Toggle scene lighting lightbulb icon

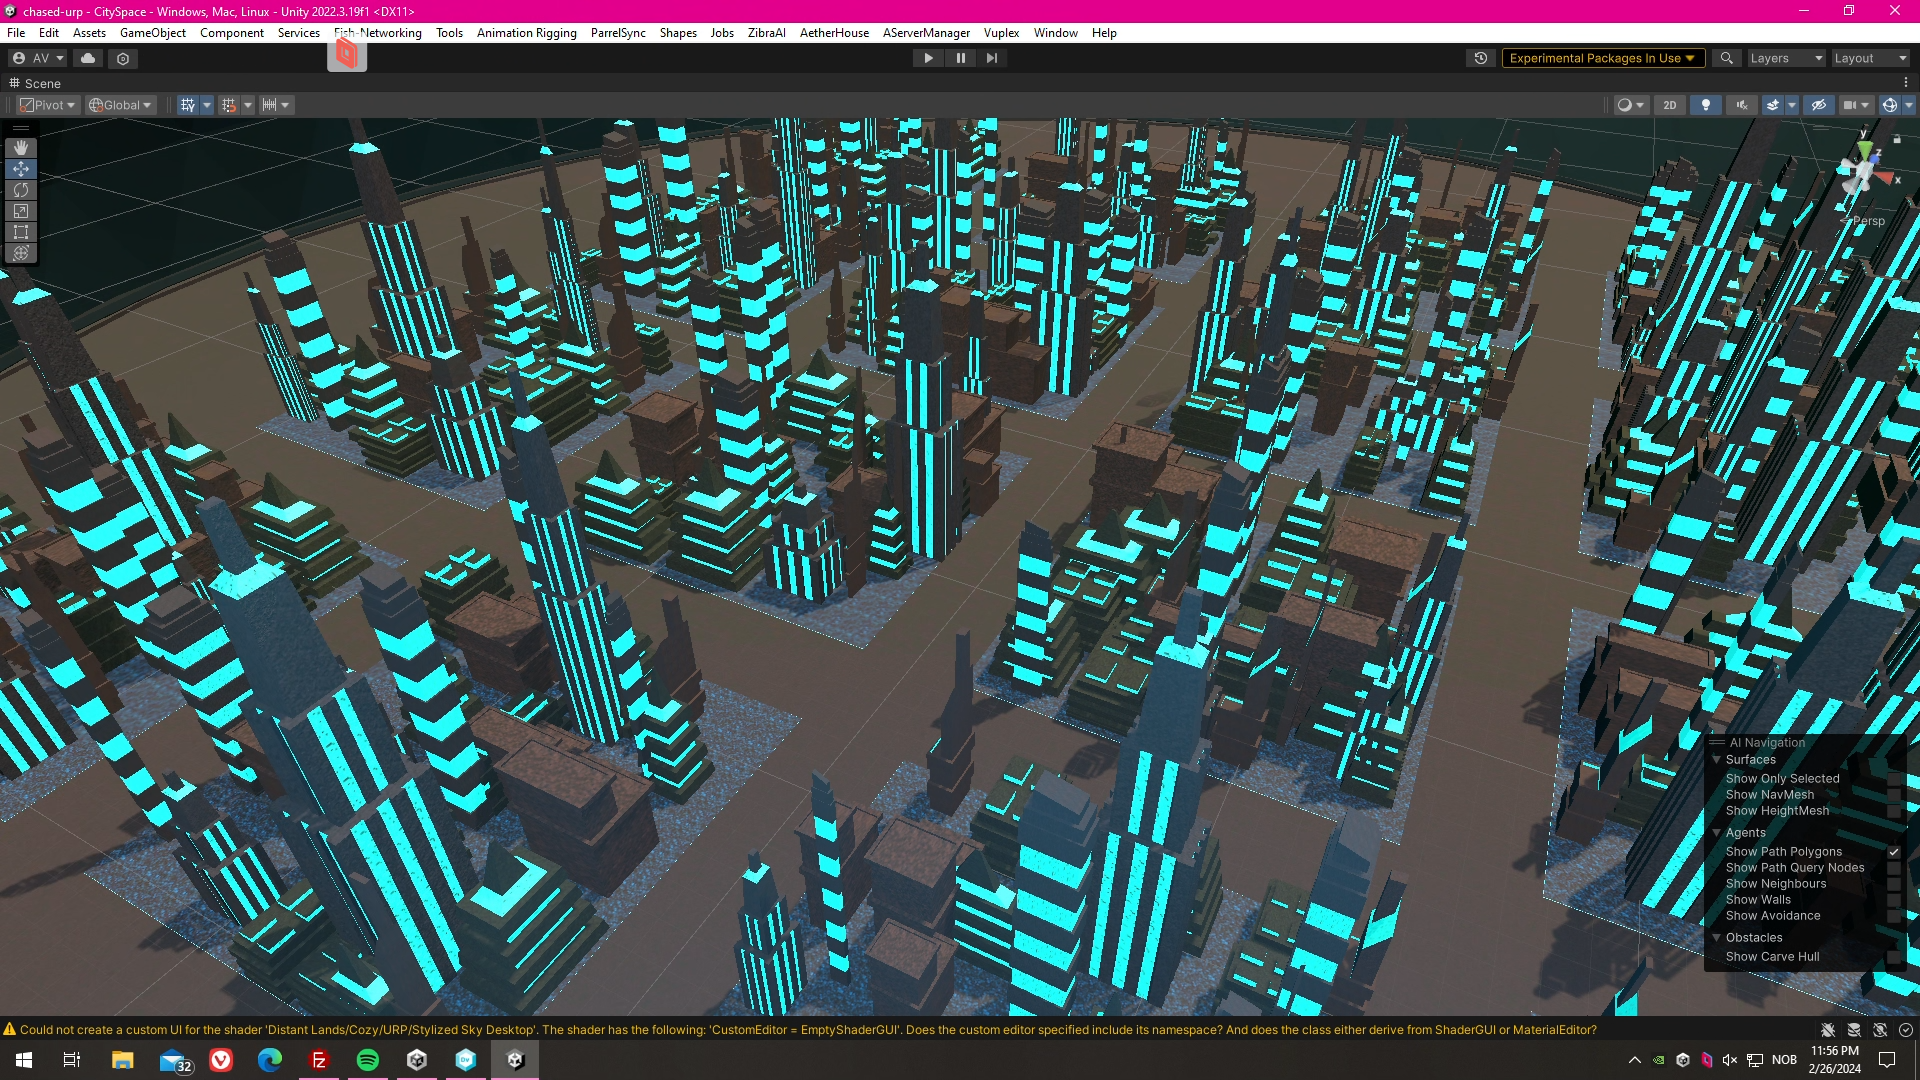point(1706,105)
